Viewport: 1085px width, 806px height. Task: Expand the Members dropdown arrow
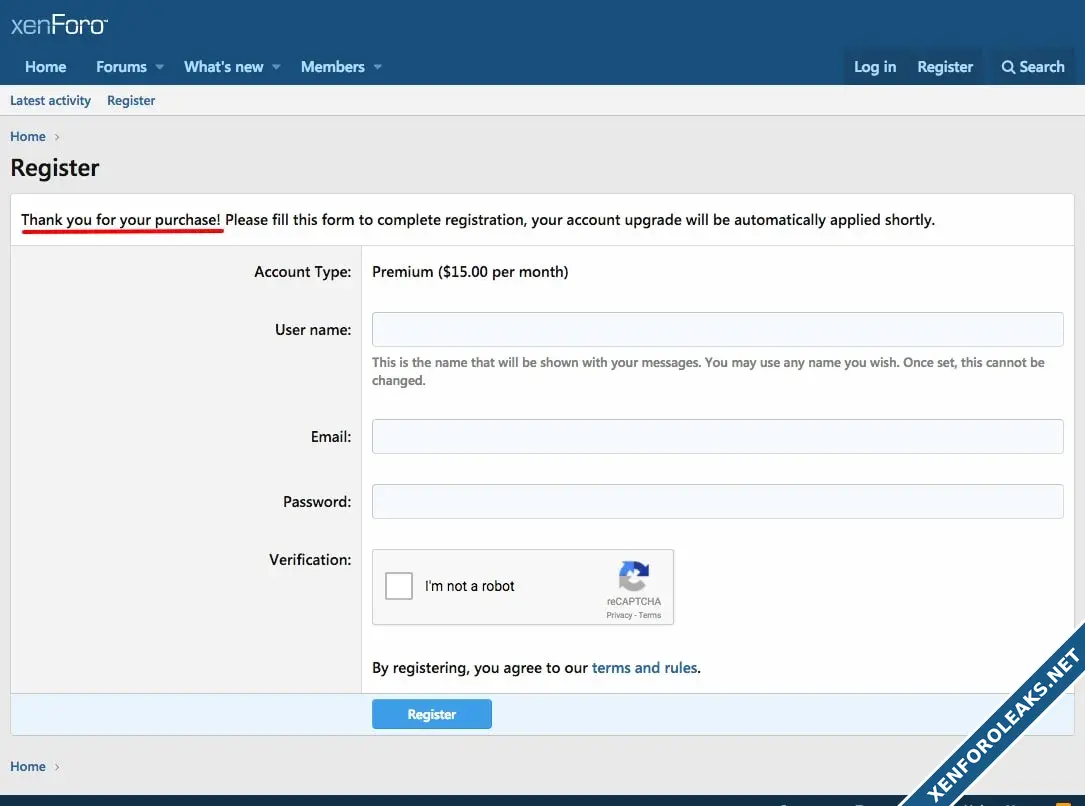point(378,67)
